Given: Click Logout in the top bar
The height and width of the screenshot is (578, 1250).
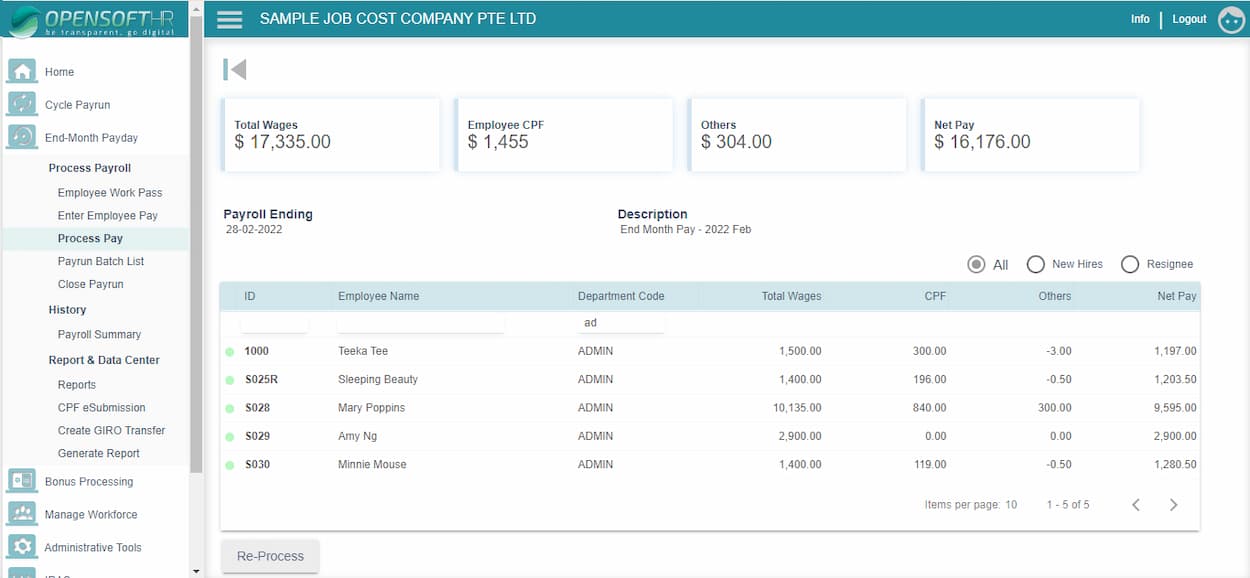Looking at the screenshot, I should (x=1189, y=18).
